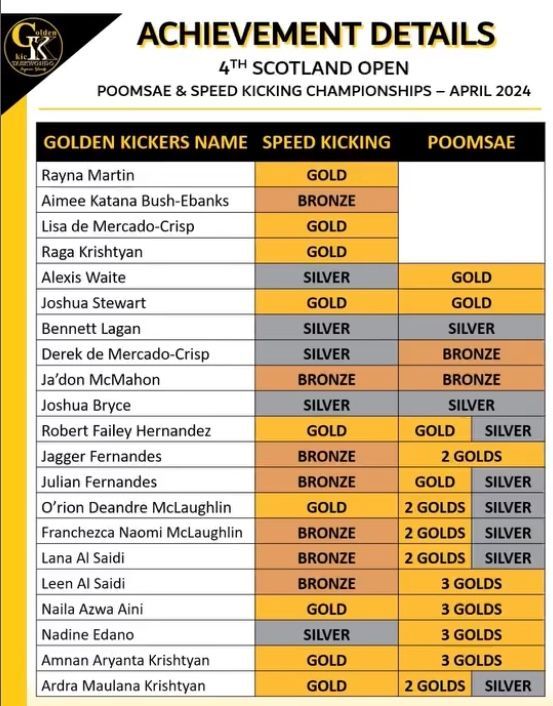Viewport: 553px width, 706px height.
Task: Select the Achievement Details title
Action: pyautogui.click(x=316, y=34)
